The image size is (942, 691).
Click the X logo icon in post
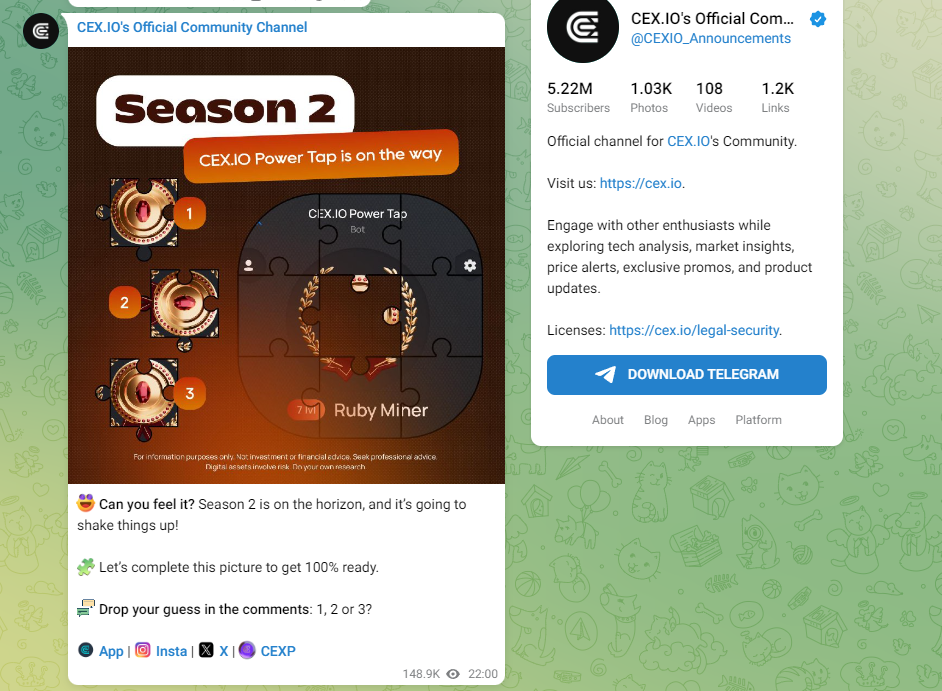[x=206, y=650]
